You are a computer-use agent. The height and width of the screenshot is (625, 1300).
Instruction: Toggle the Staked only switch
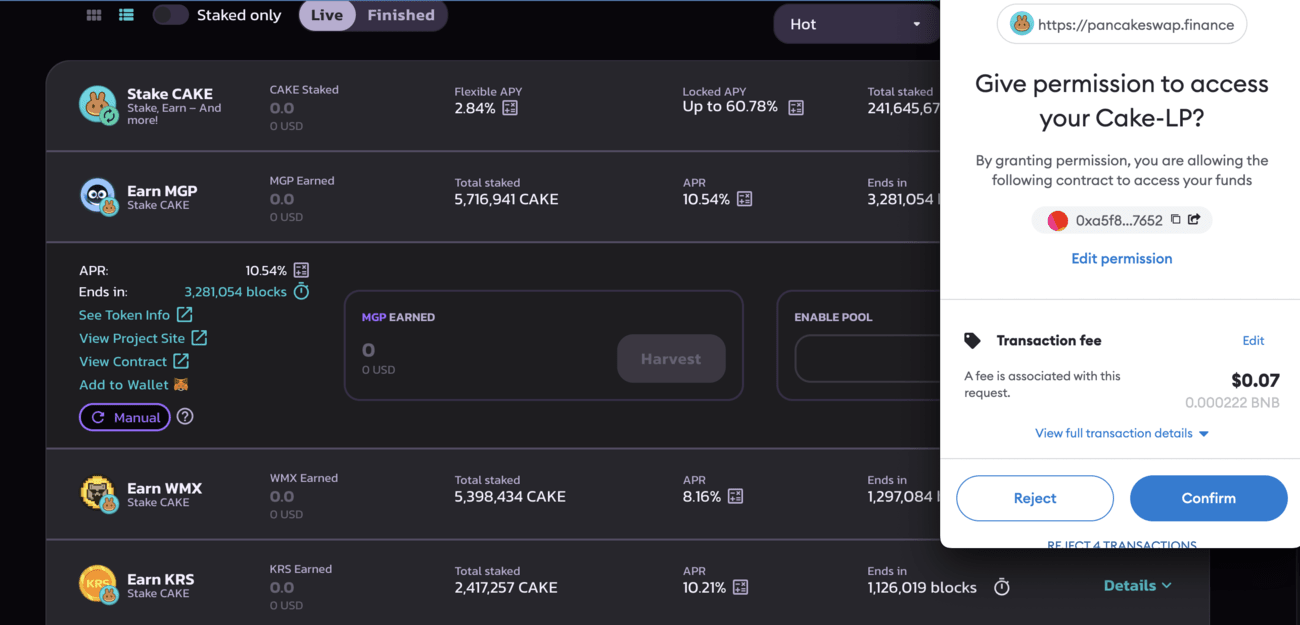tap(170, 15)
